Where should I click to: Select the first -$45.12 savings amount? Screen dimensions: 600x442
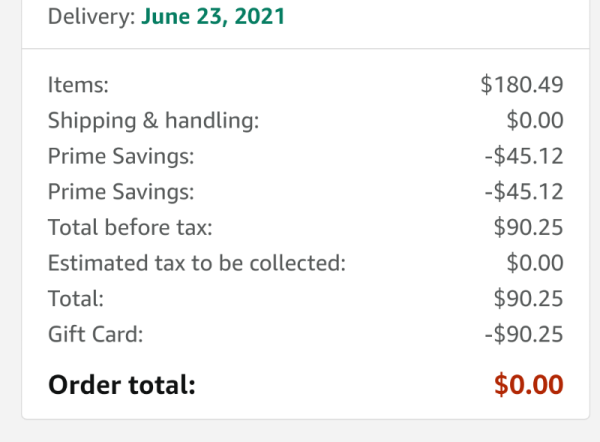(524, 156)
